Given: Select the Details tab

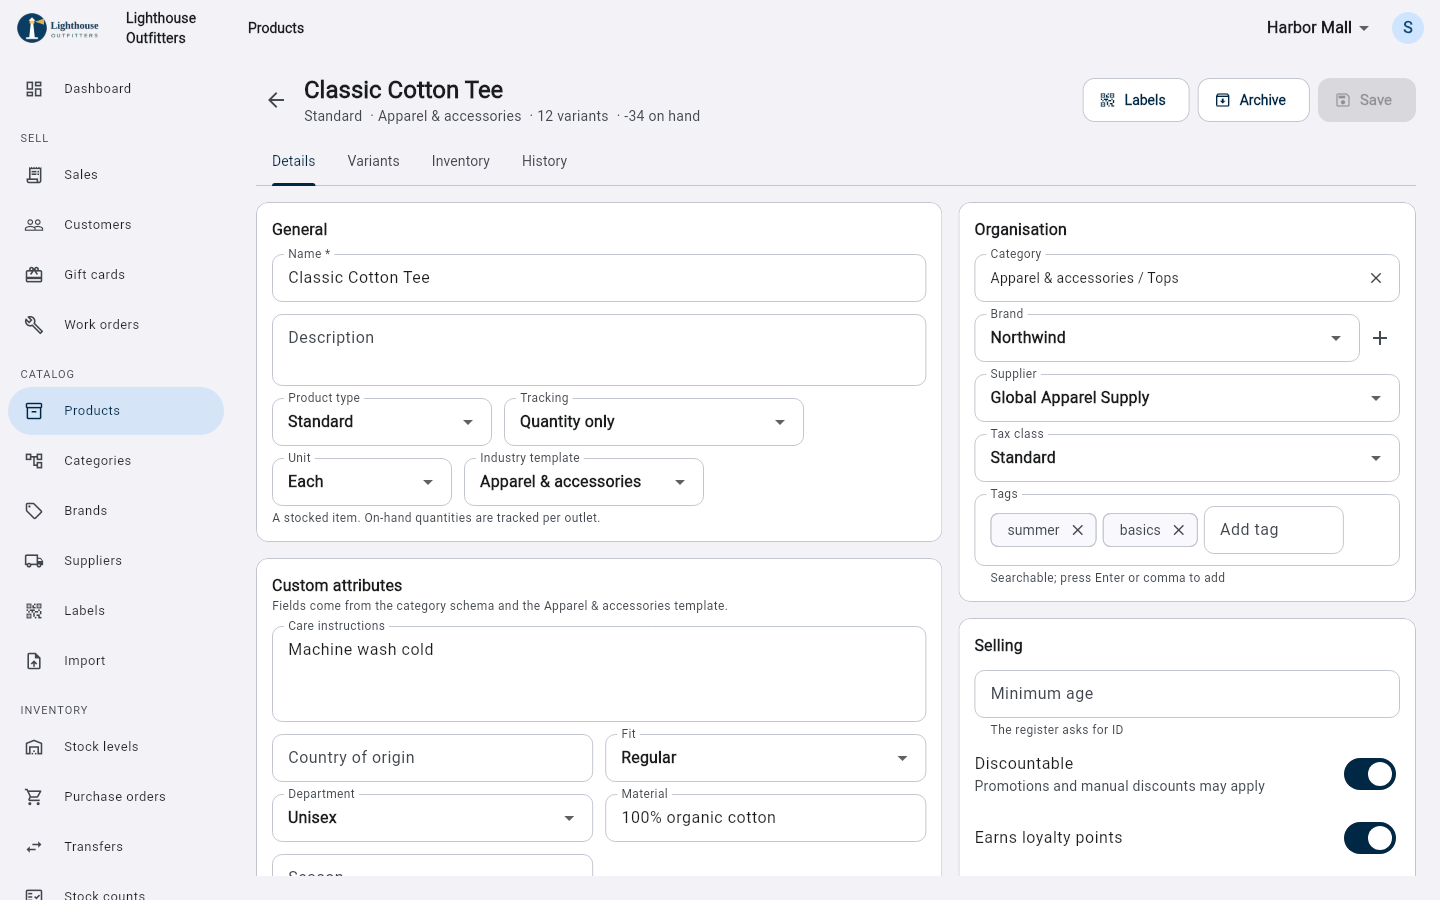Looking at the screenshot, I should click(x=294, y=161).
